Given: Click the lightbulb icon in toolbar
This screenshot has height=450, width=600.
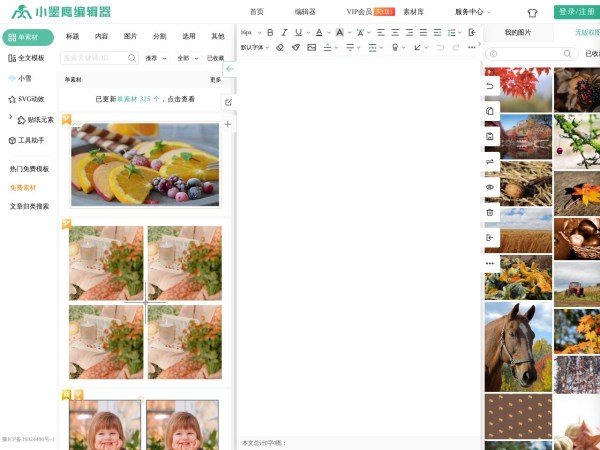Looking at the screenshot, I should [395, 47].
